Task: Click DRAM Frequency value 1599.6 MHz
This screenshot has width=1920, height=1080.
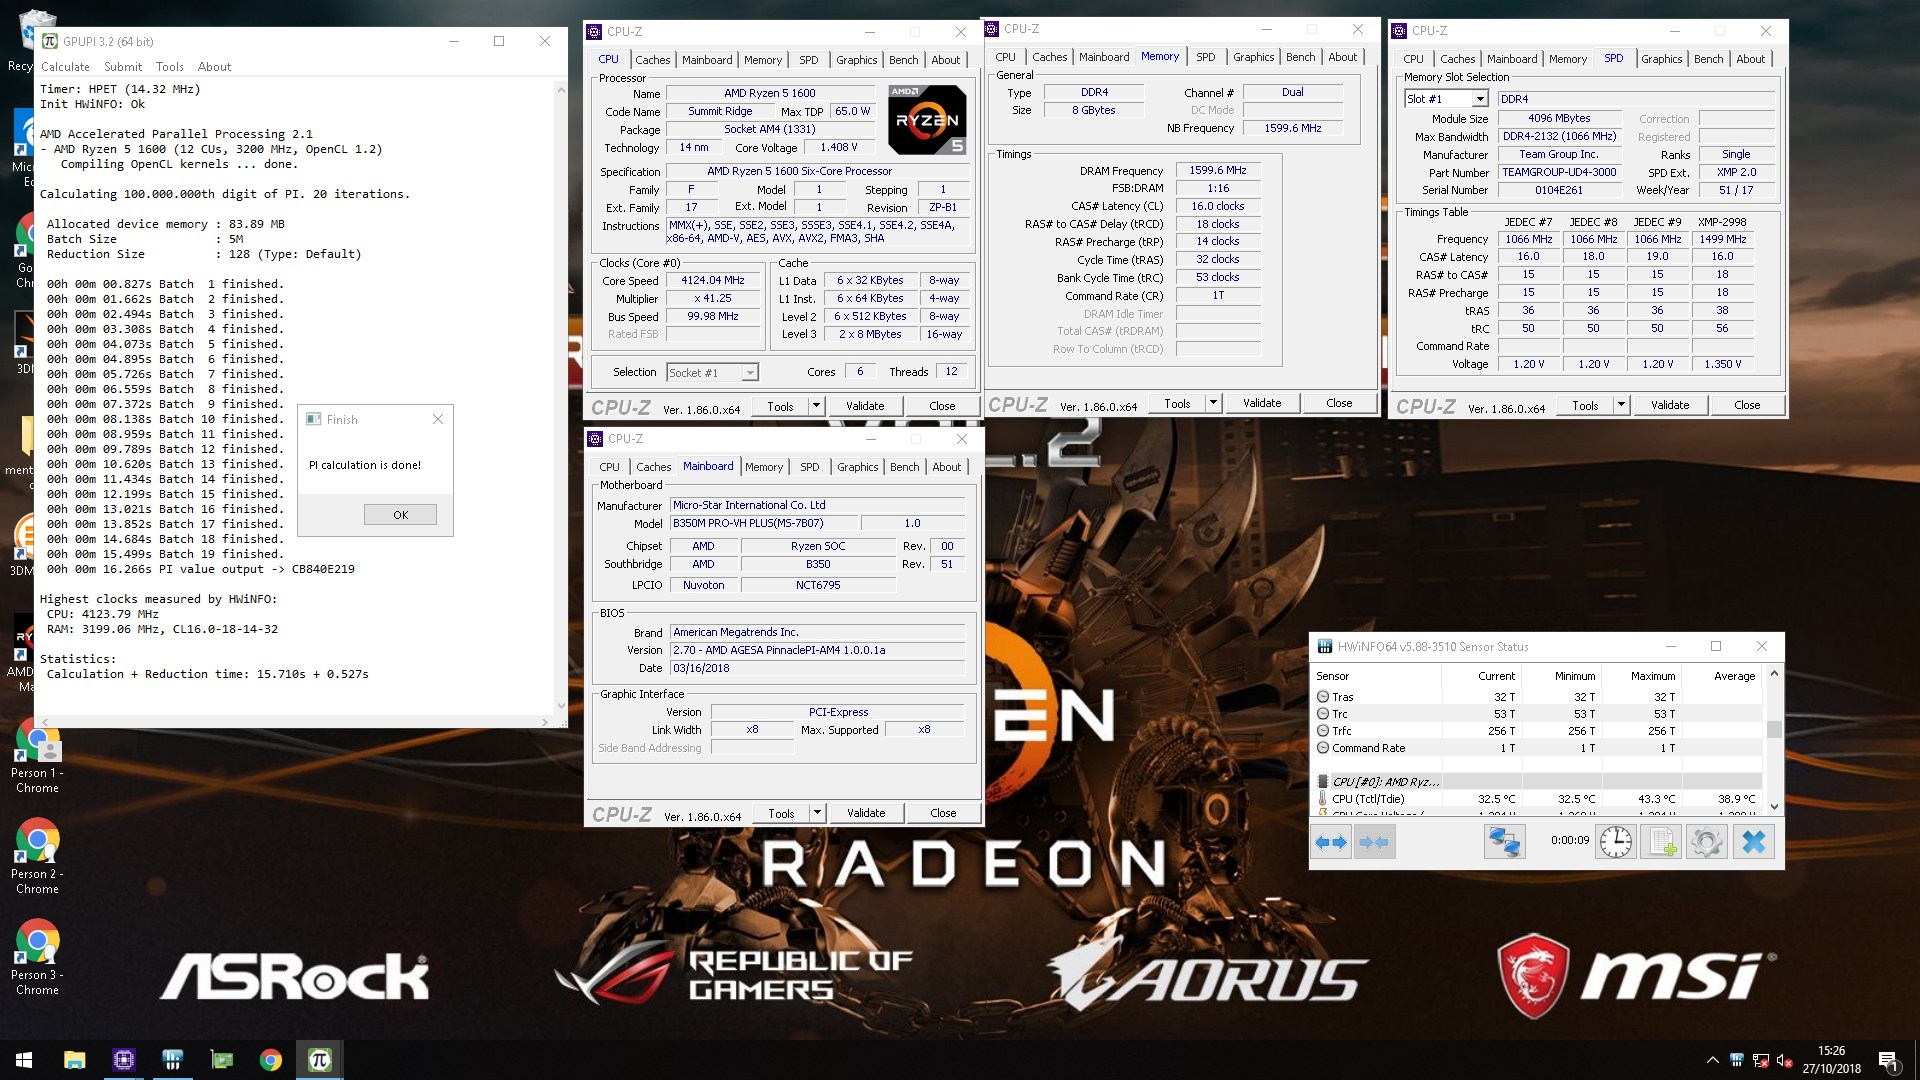Action: pyautogui.click(x=1217, y=171)
